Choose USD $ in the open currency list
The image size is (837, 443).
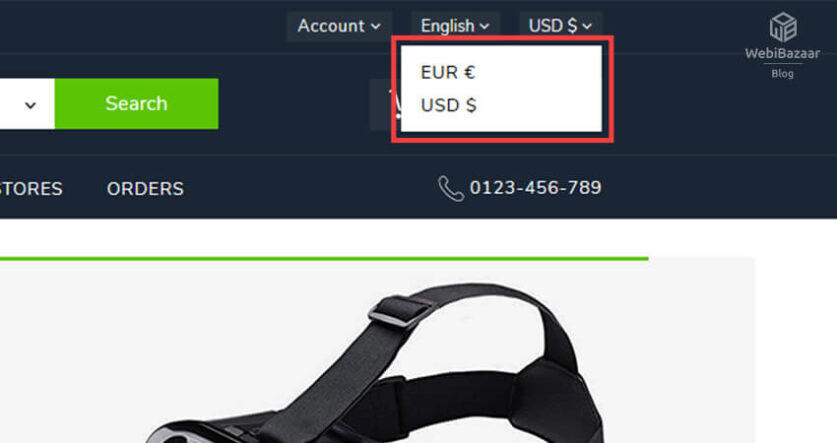pos(448,105)
